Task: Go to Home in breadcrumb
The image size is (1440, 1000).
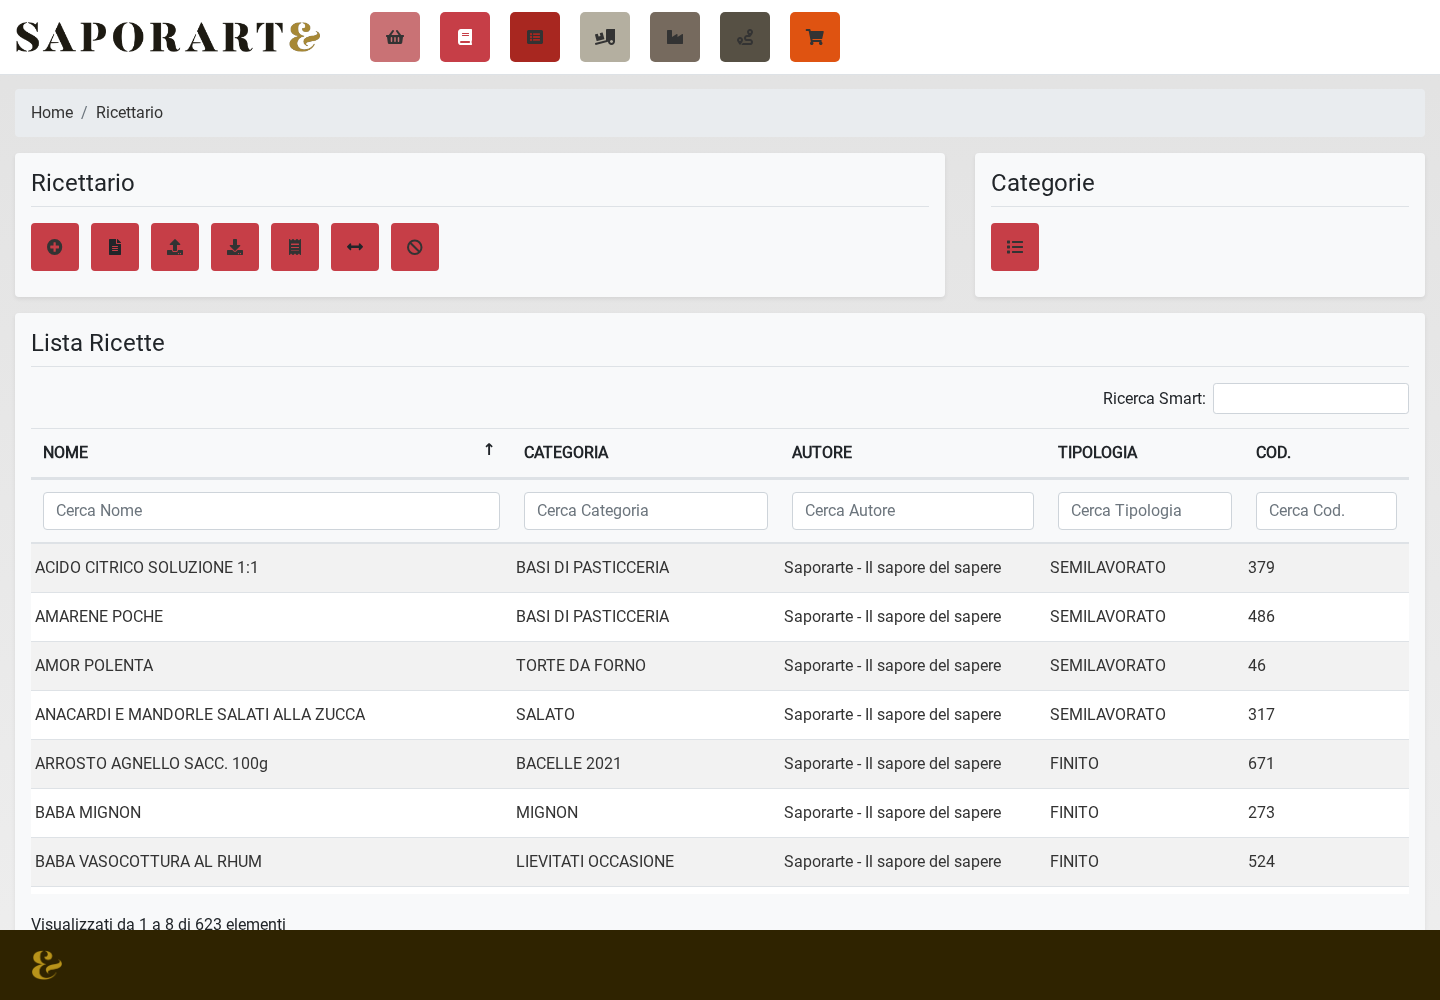Action: (x=52, y=113)
